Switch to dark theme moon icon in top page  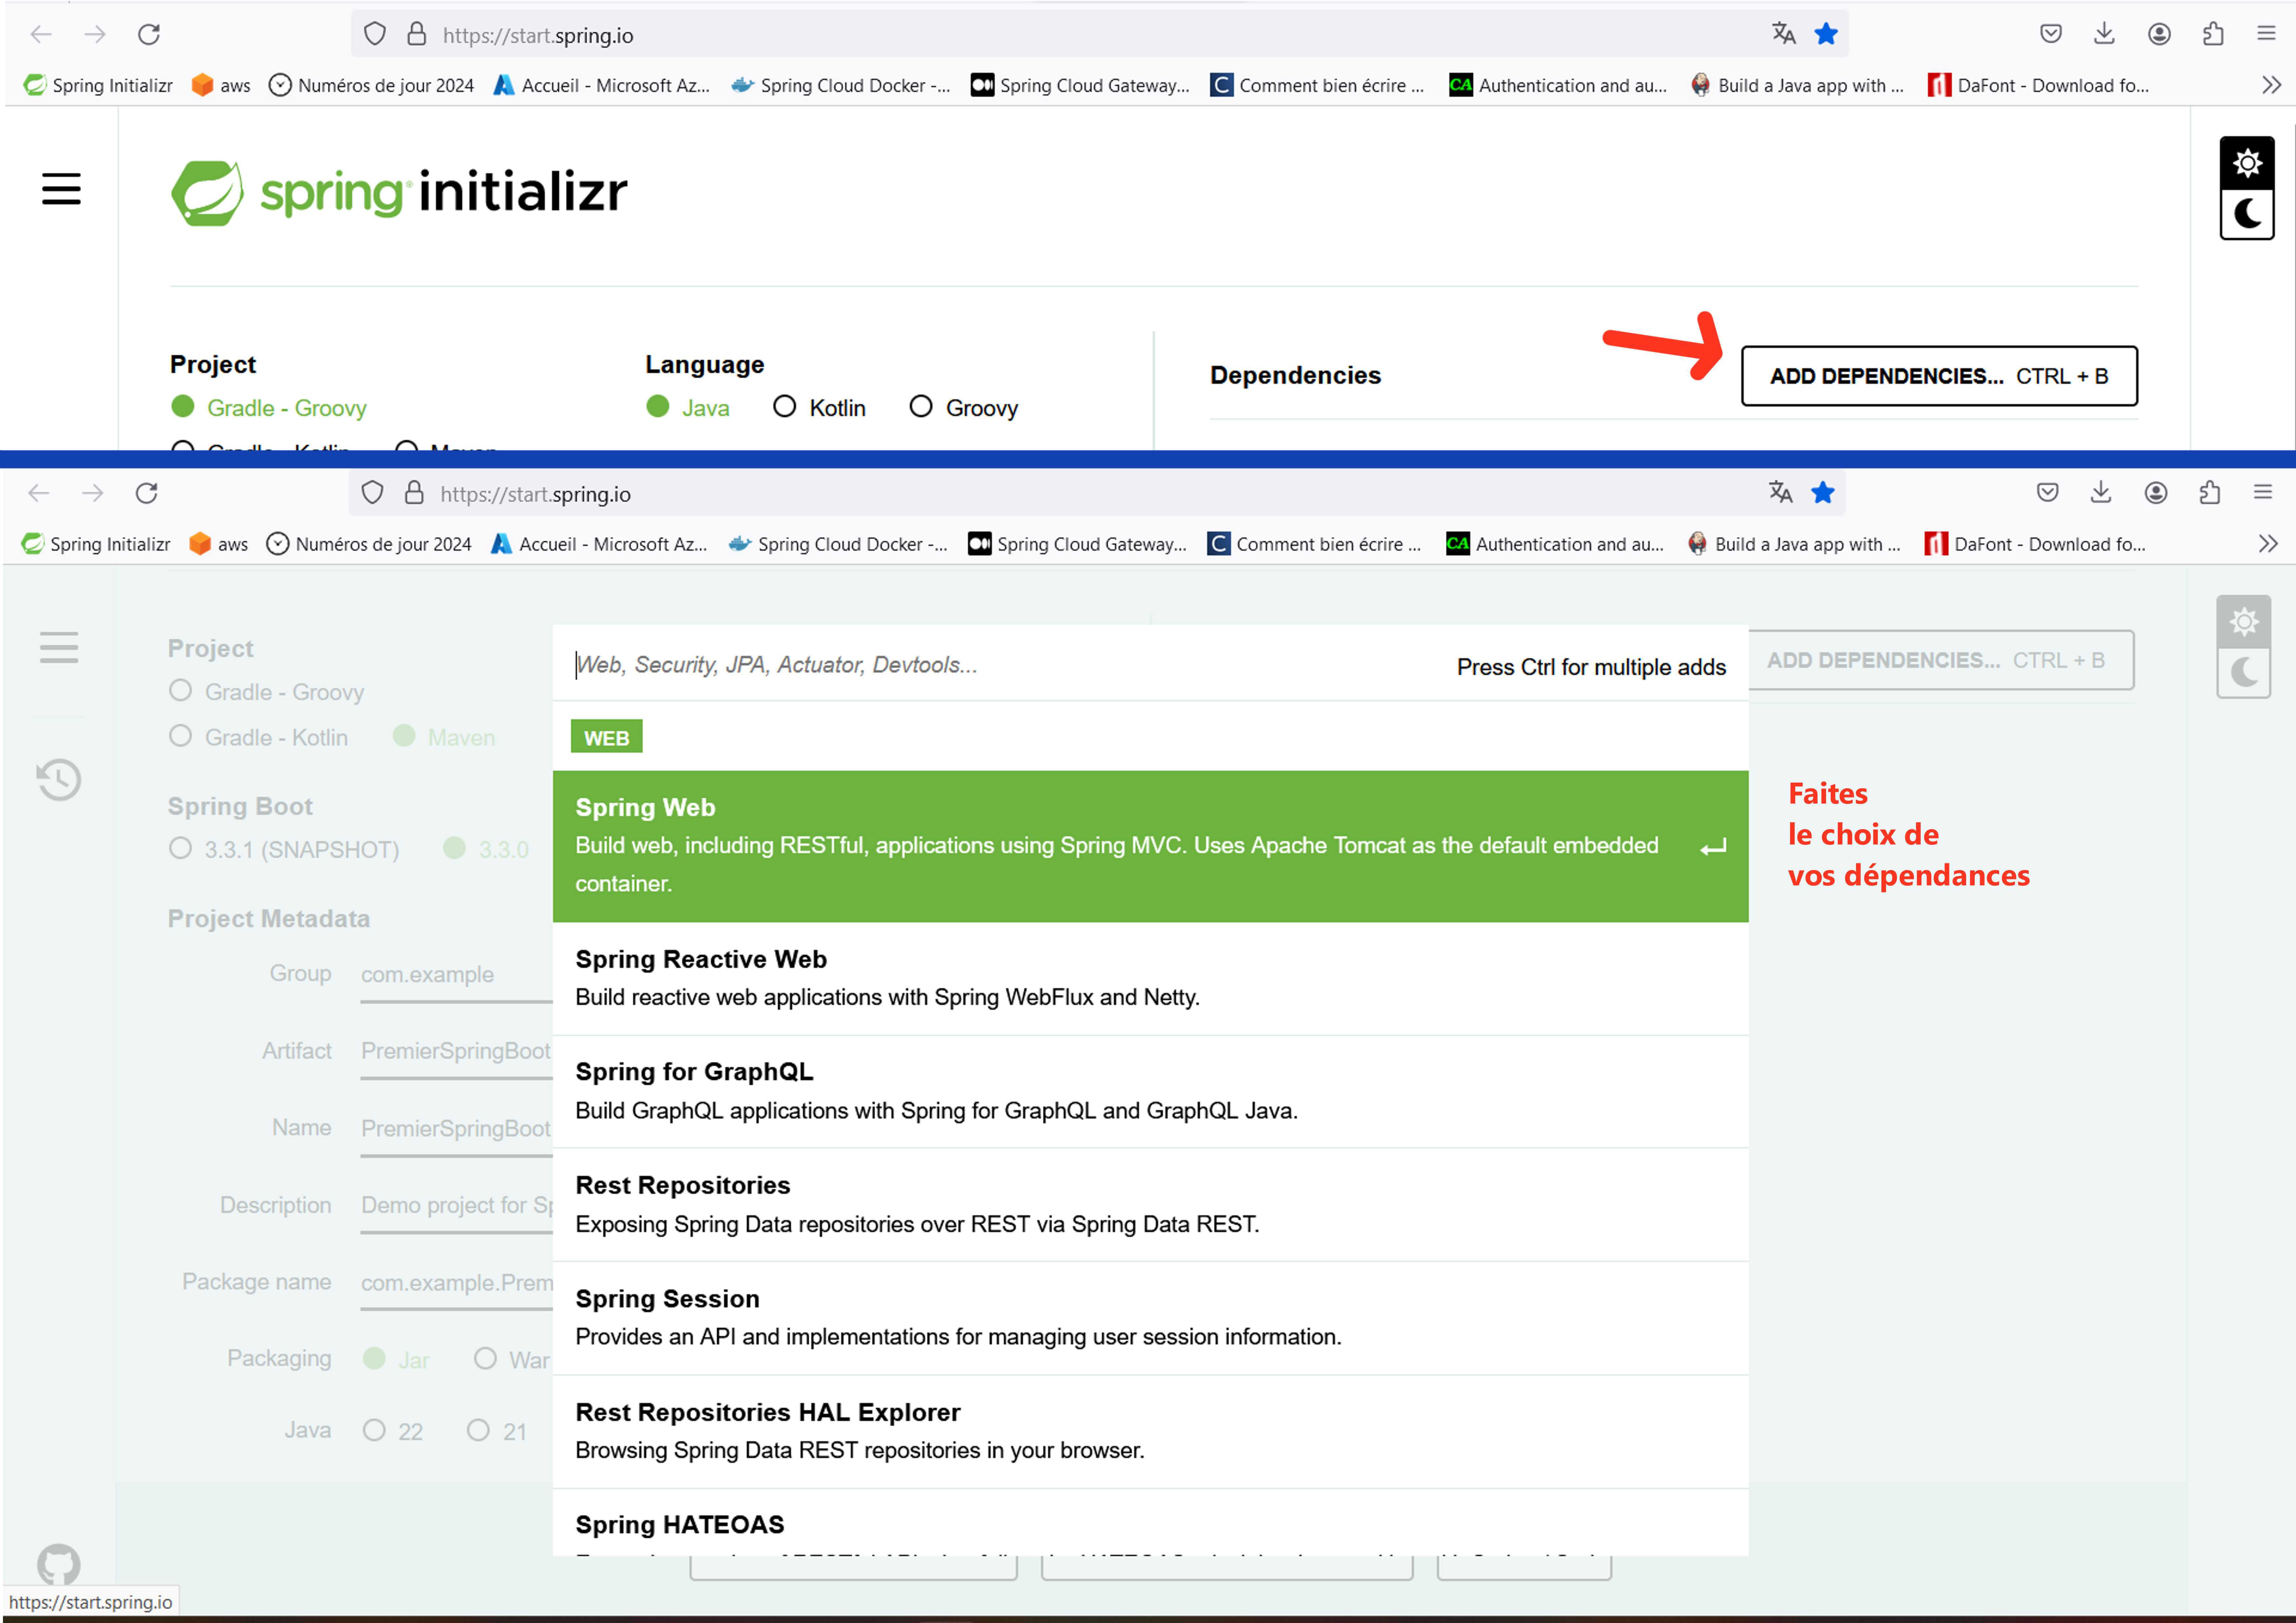[x=2247, y=214]
